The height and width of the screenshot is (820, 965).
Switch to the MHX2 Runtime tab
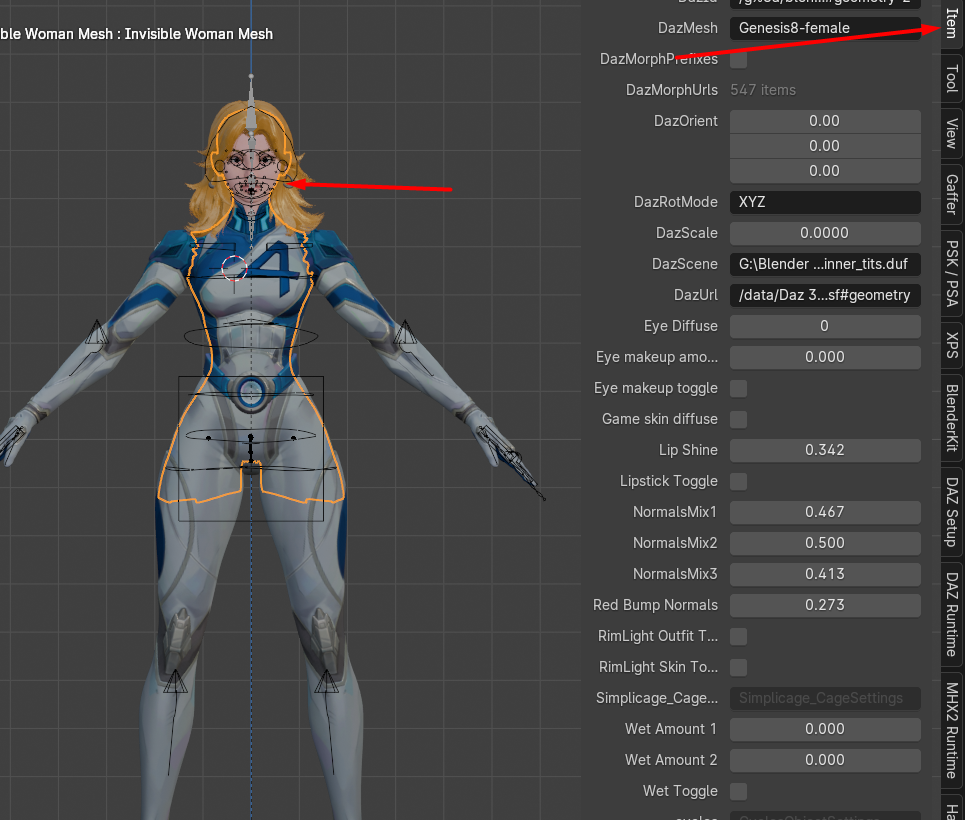click(x=952, y=730)
